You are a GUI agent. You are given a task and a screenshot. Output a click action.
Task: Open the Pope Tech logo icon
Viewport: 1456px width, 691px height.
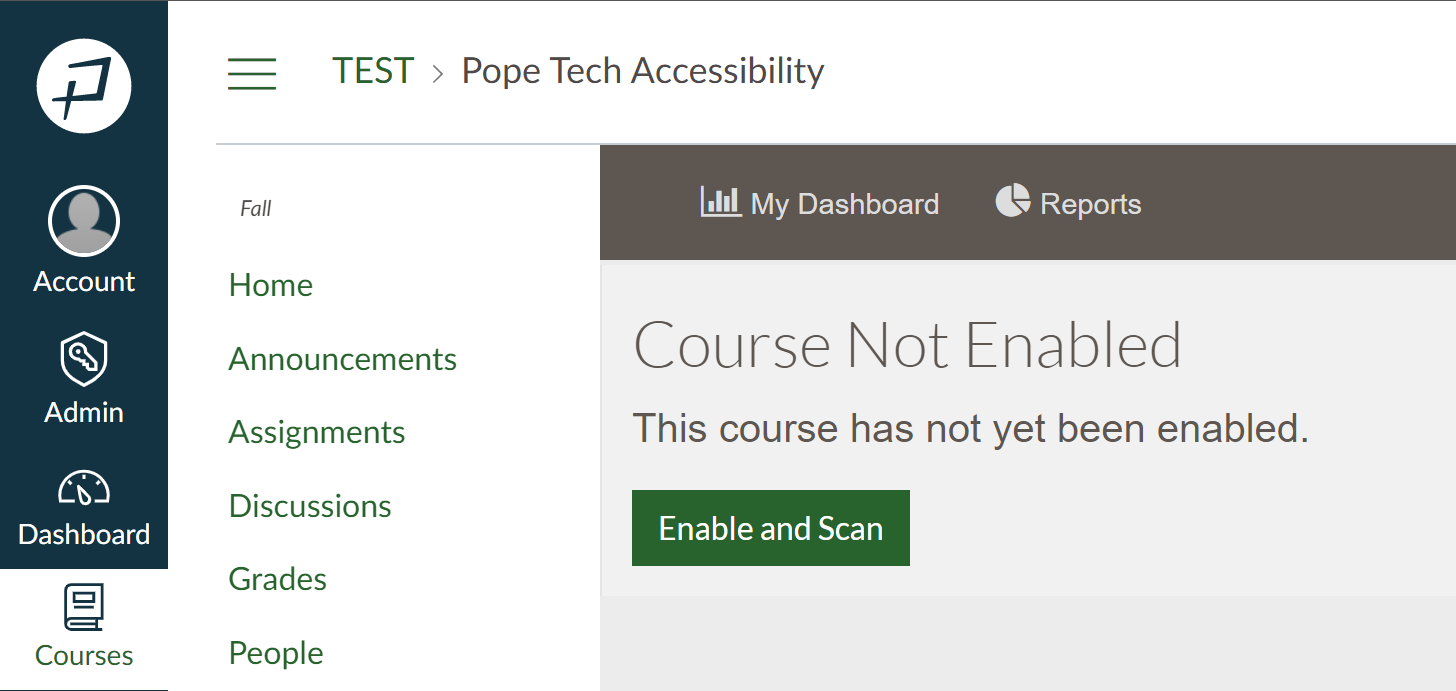click(84, 86)
